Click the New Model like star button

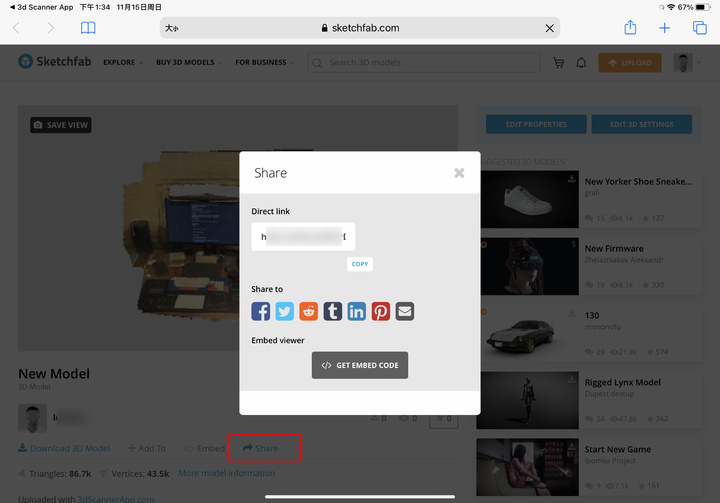pos(444,418)
